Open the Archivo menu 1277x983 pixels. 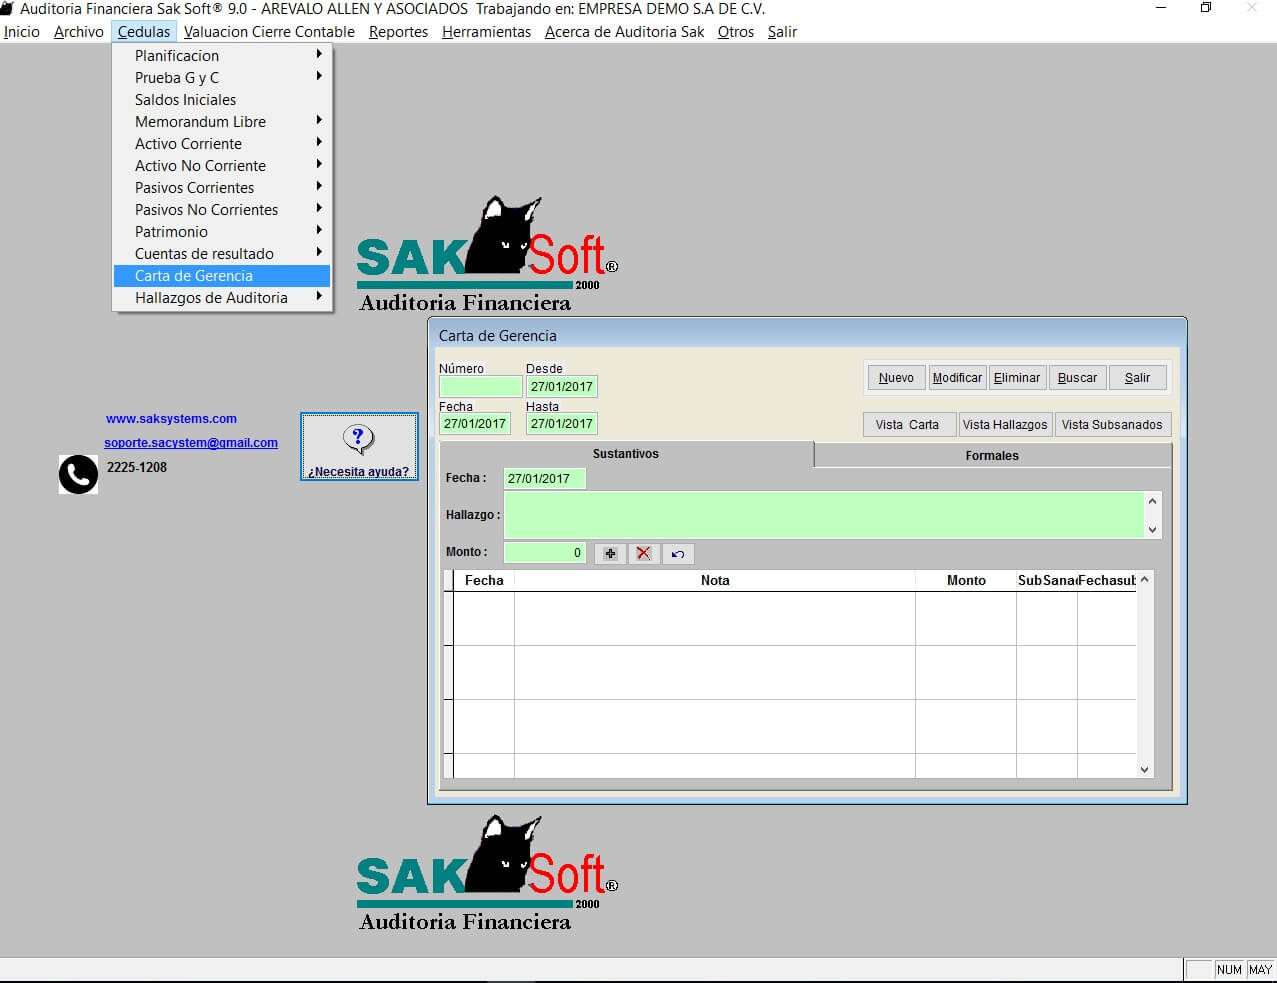[79, 32]
